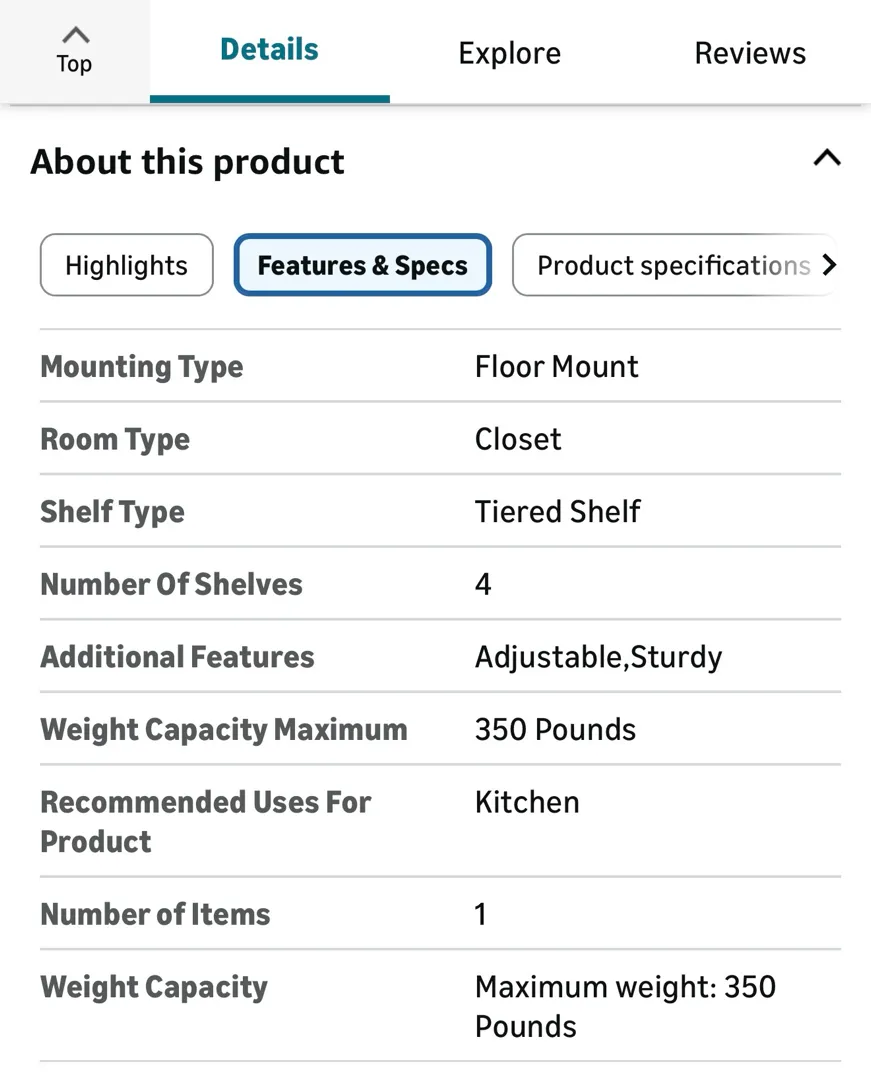Go to the Reviews tab
The height and width of the screenshot is (1080, 871).
pos(750,53)
